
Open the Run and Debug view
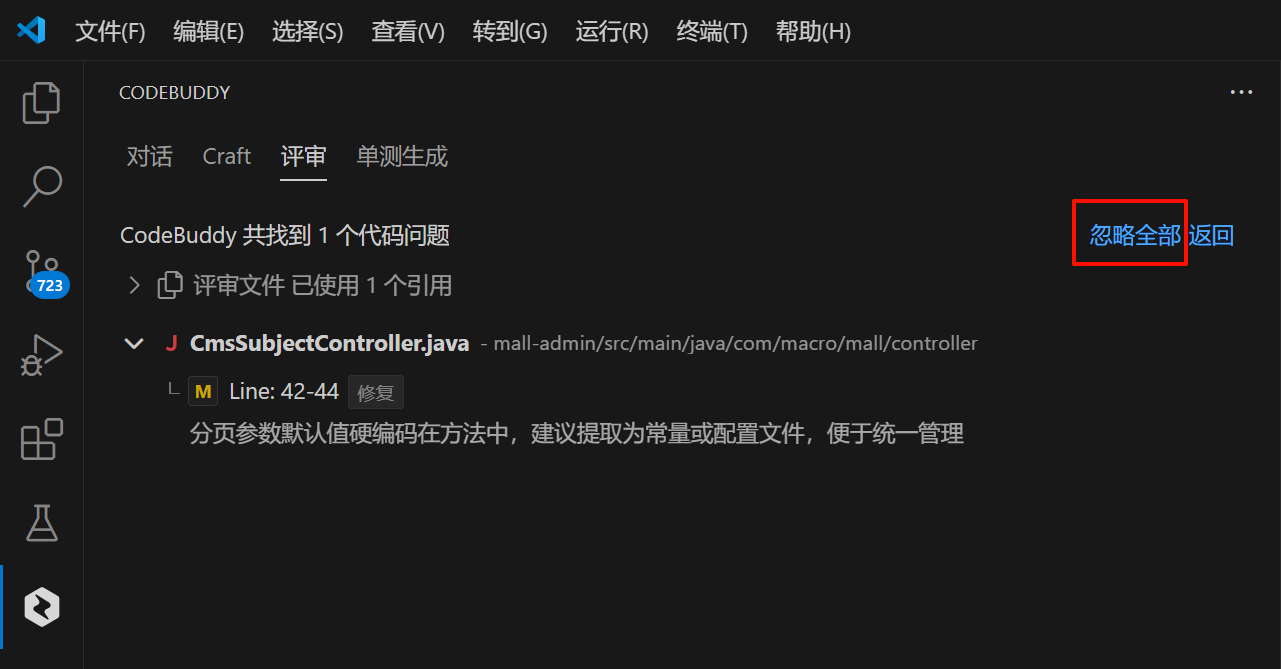pos(41,355)
